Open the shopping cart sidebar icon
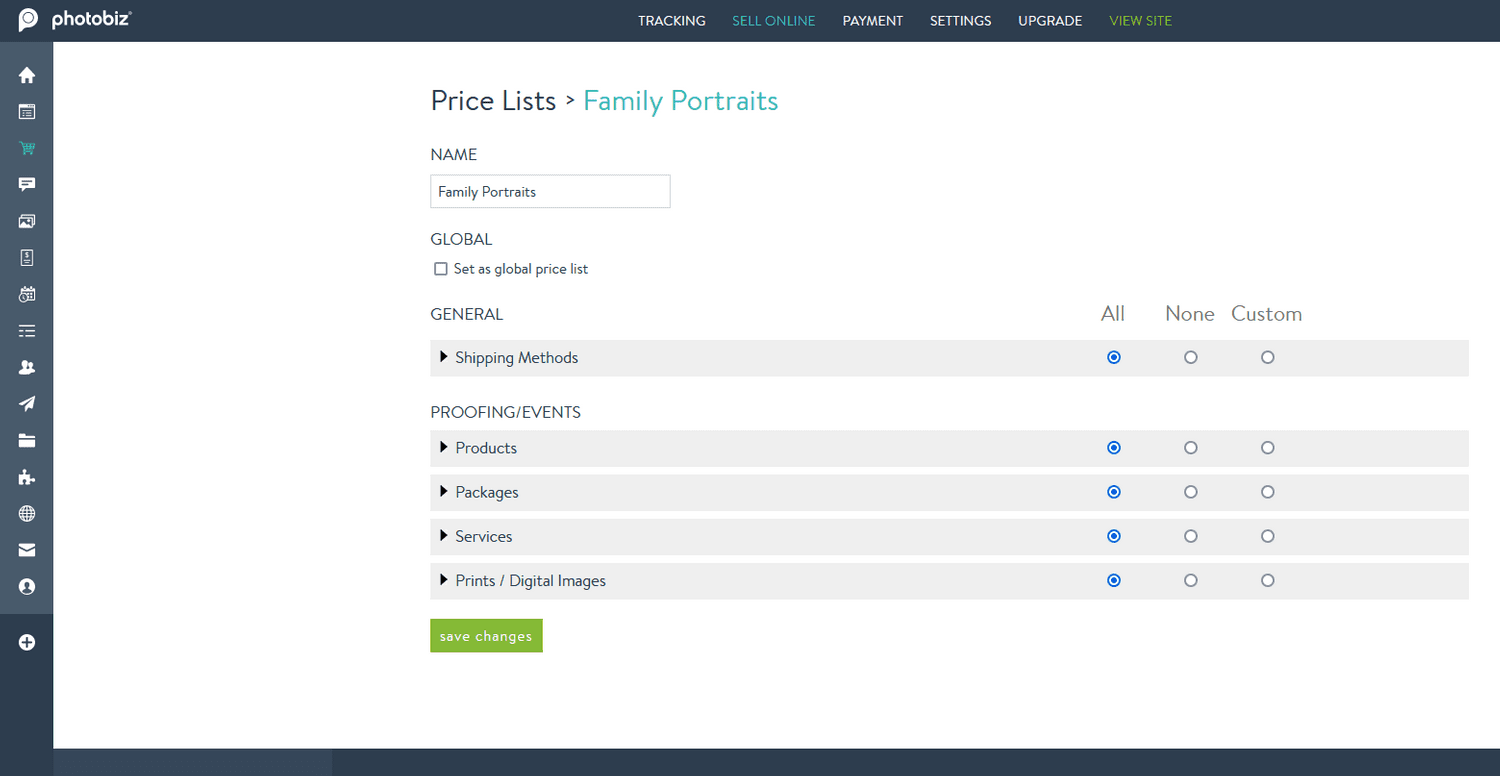This screenshot has height=776, width=1500. pyautogui.click(x=27, y=148)
